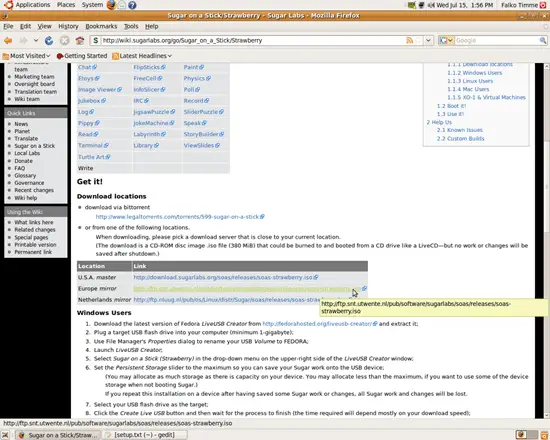Click the stop loading icon
Viewport: 550px width, 440px height.
pyautogui.click(x=65, y=41)
